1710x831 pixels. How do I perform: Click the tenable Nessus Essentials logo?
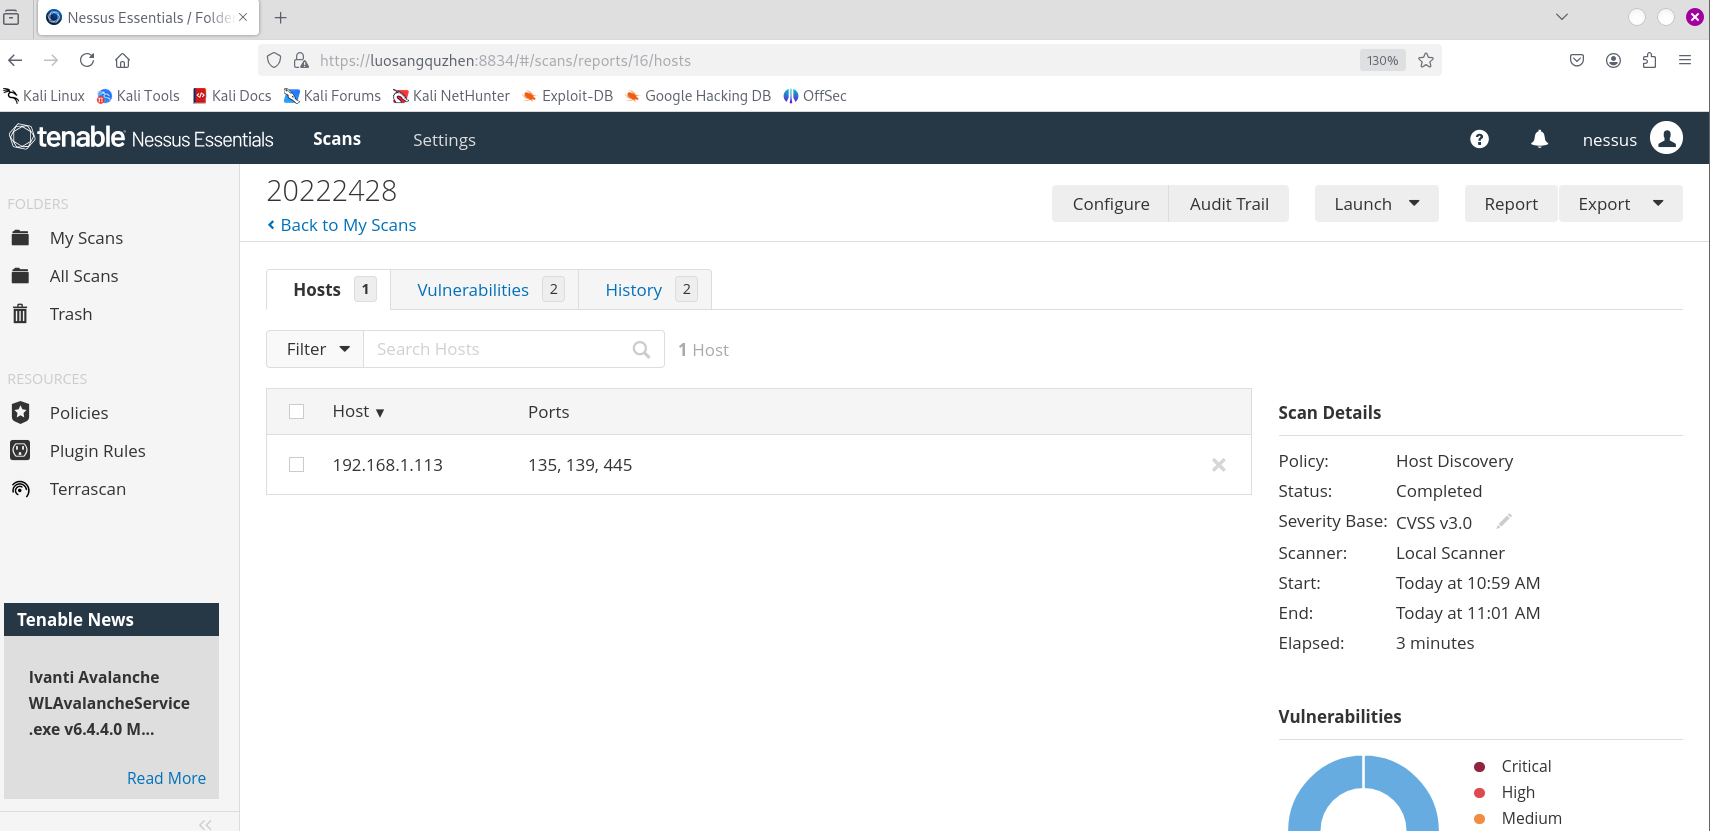pyautogui.click(x=141, y=138)
